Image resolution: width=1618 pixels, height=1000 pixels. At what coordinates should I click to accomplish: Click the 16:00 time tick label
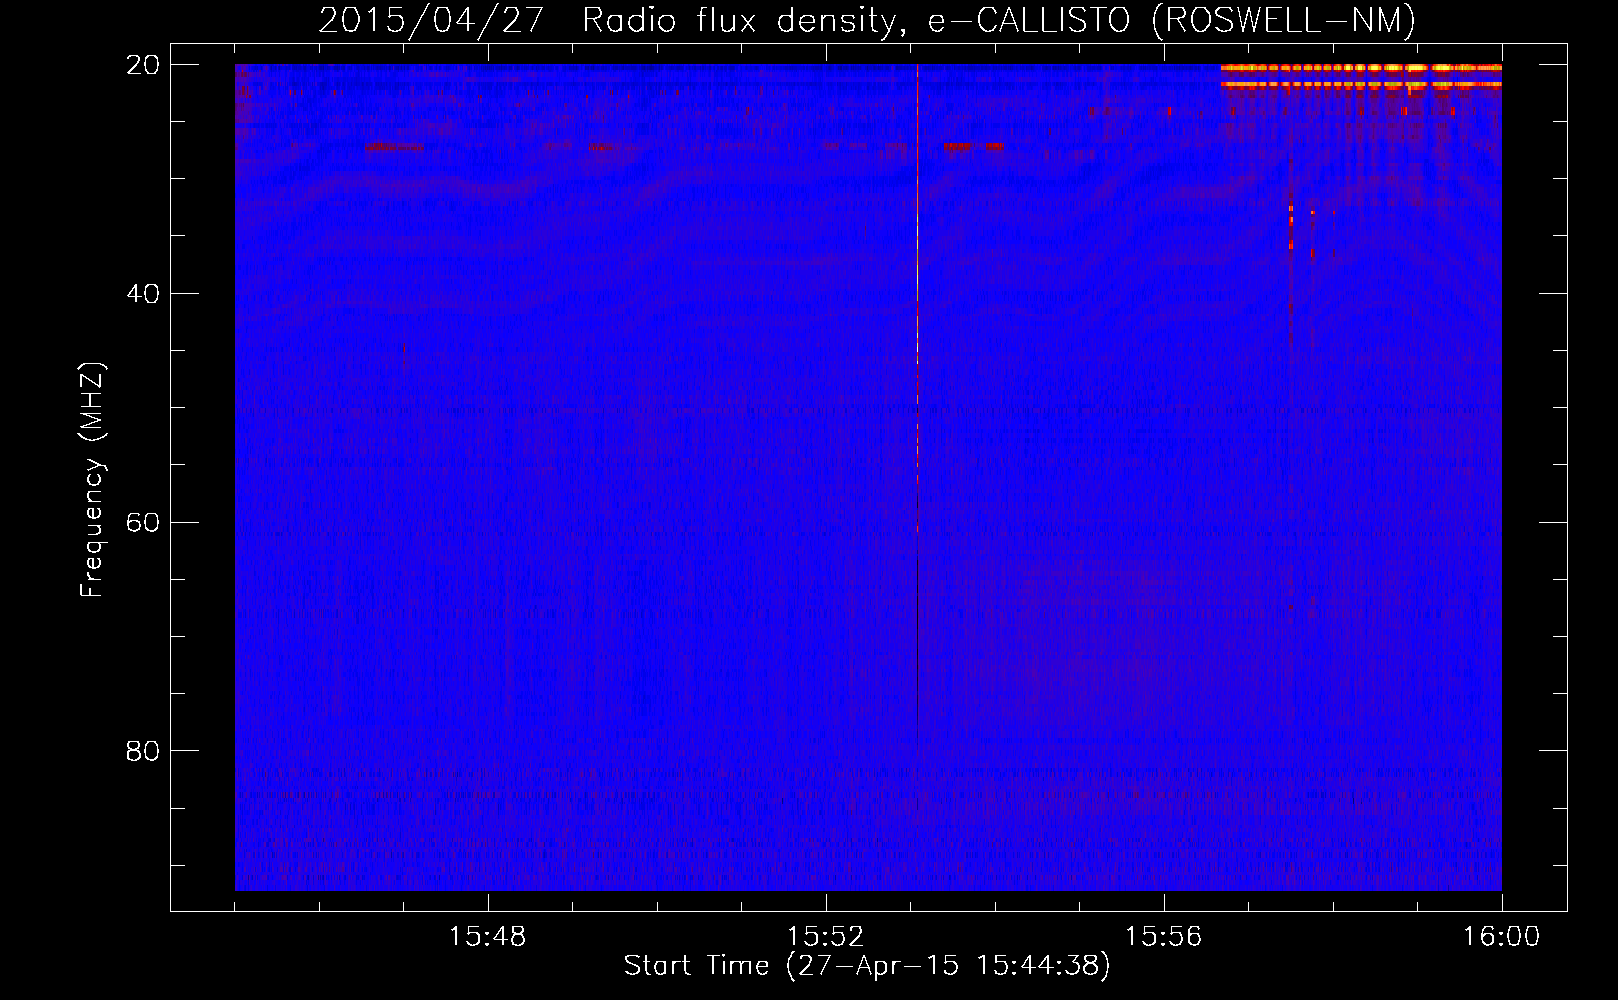pos(1501,937)
